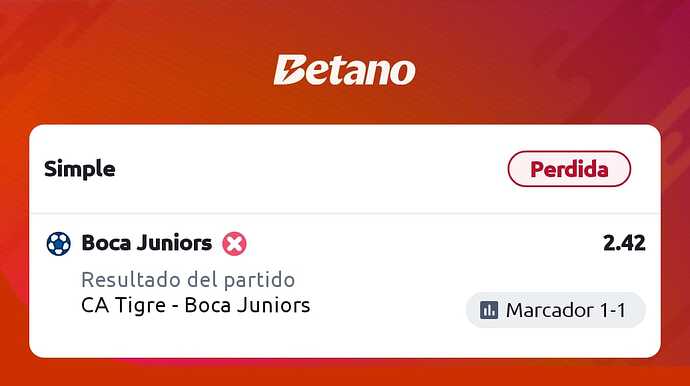Click the divider line under Simple header
The image size is (690, 386).
[x=345, y=213]
